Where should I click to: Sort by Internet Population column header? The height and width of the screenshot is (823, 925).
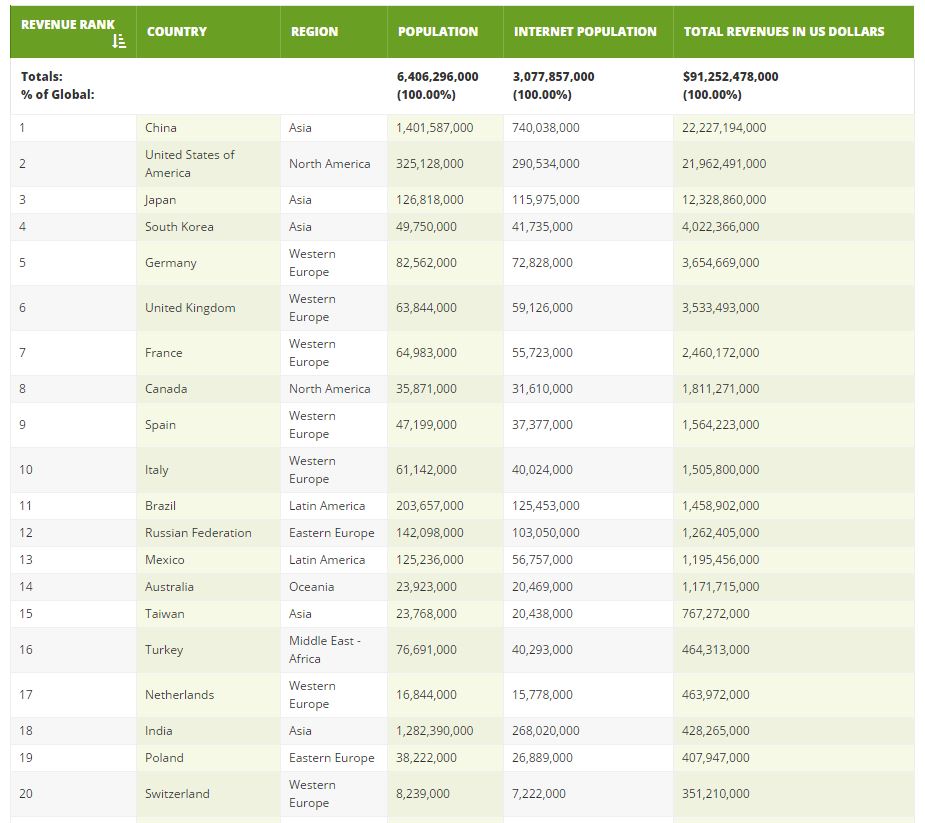coord(588,32)
